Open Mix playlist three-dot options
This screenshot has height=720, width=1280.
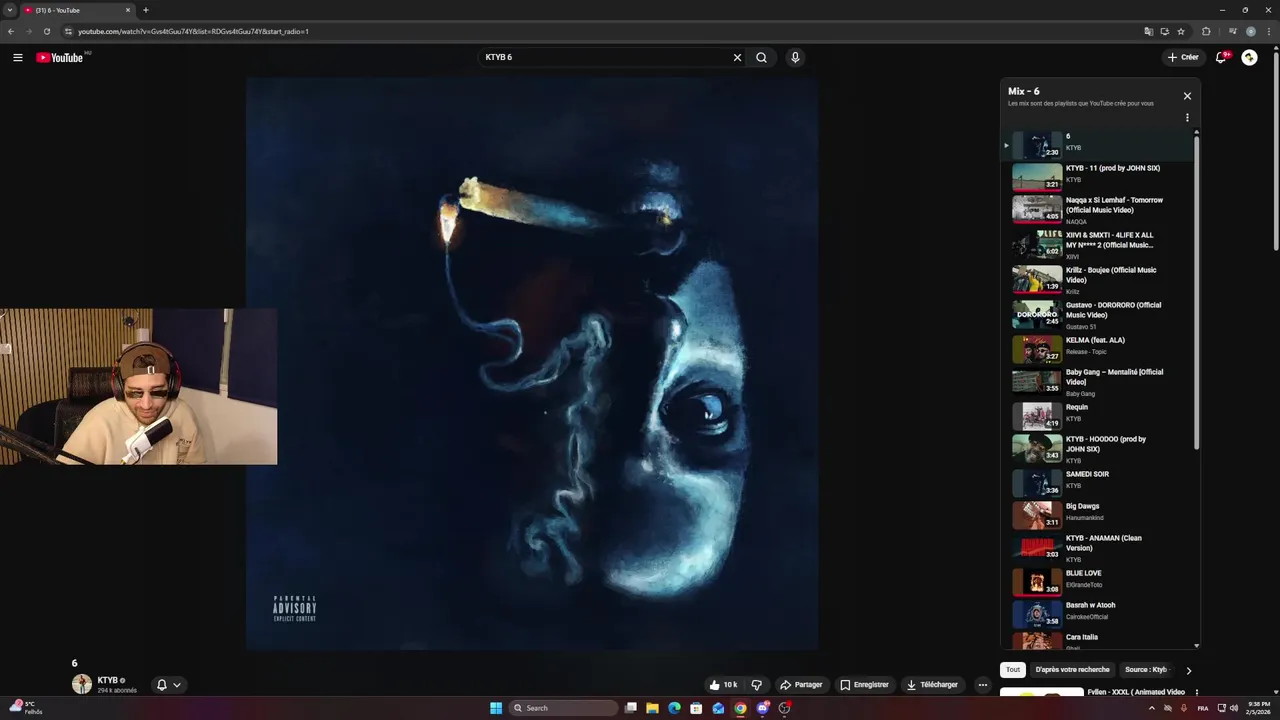coord(1187,118)
